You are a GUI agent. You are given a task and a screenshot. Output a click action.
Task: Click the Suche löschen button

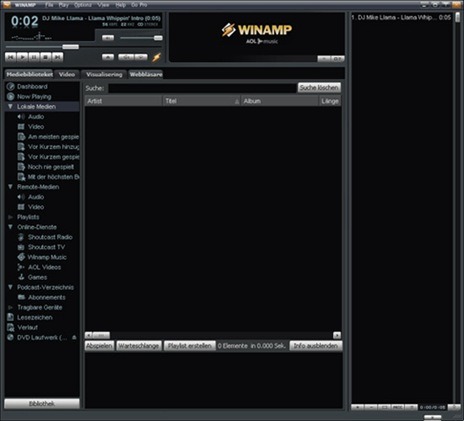click(319, 88)
